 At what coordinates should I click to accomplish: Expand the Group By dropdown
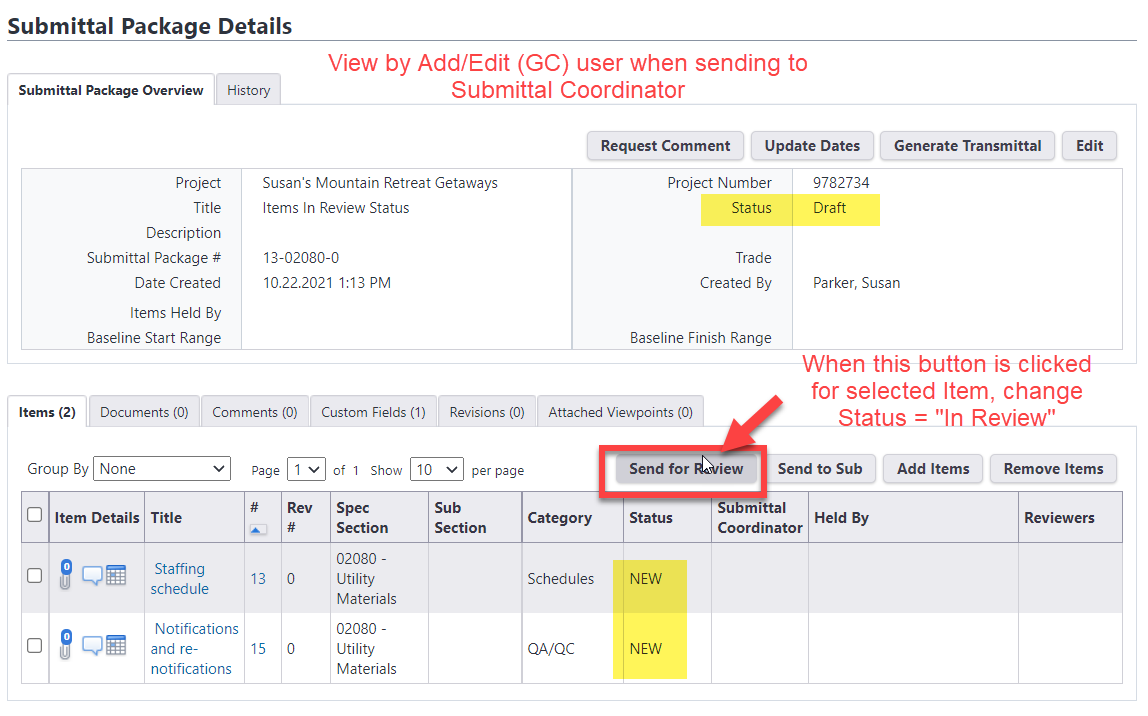click(x=162, y=469)
